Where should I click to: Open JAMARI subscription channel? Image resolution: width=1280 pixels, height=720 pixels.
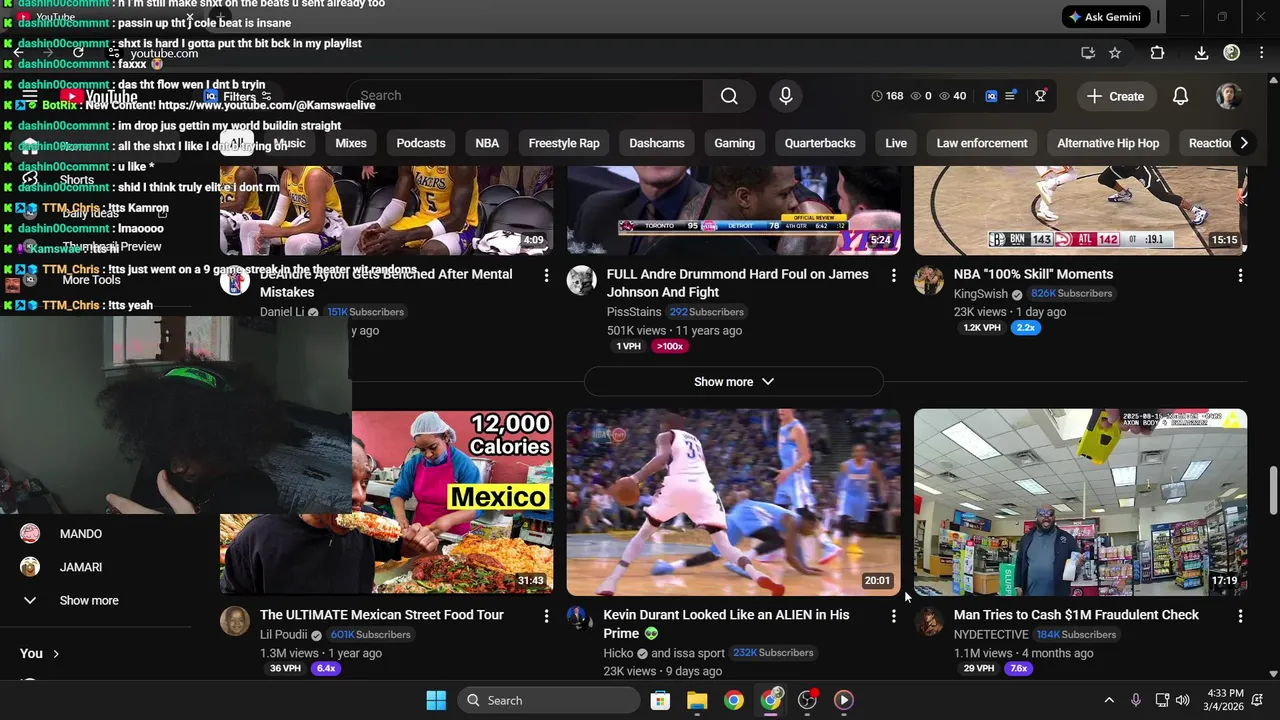click(80, 567)
